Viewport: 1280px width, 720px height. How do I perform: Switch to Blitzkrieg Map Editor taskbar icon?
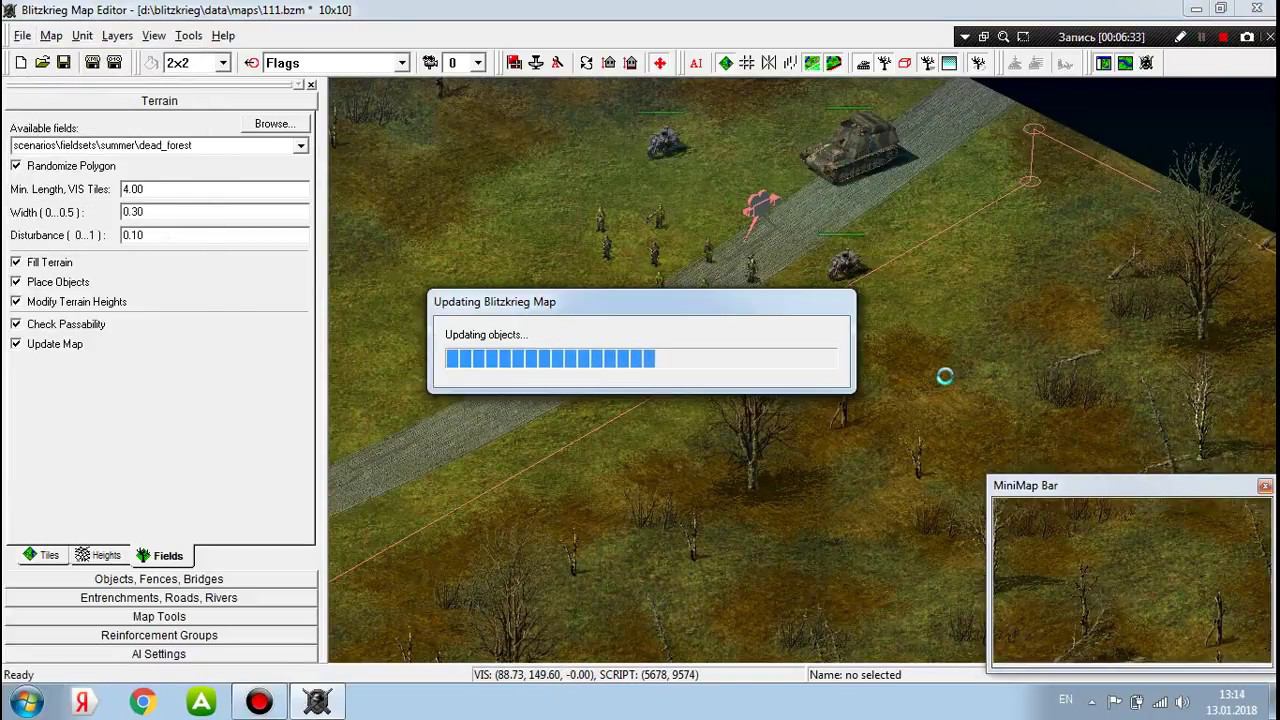317,702
